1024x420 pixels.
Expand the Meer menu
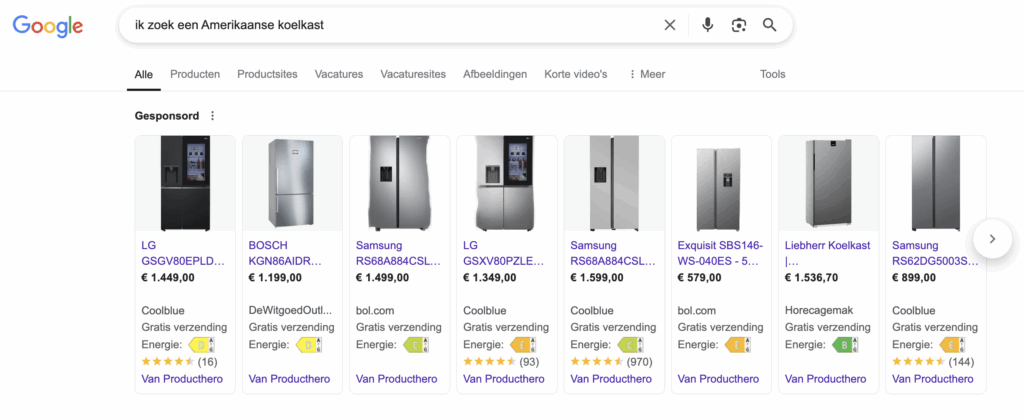click(647, 74)
